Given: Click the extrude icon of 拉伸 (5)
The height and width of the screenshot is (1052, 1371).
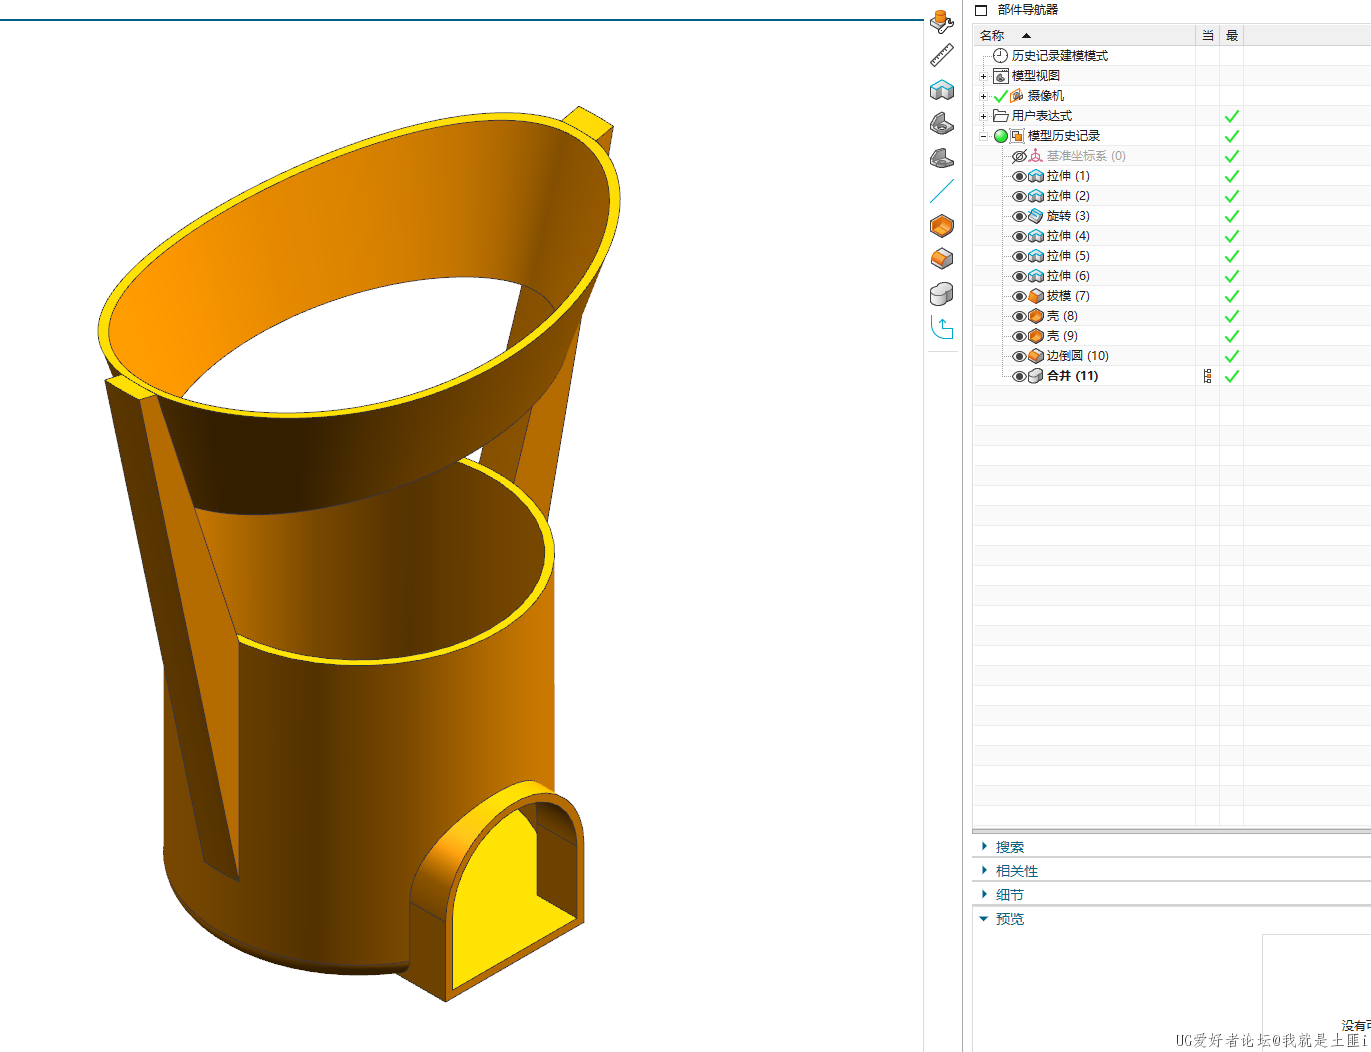Looking at the screenshot, I should click(1036, 256).
